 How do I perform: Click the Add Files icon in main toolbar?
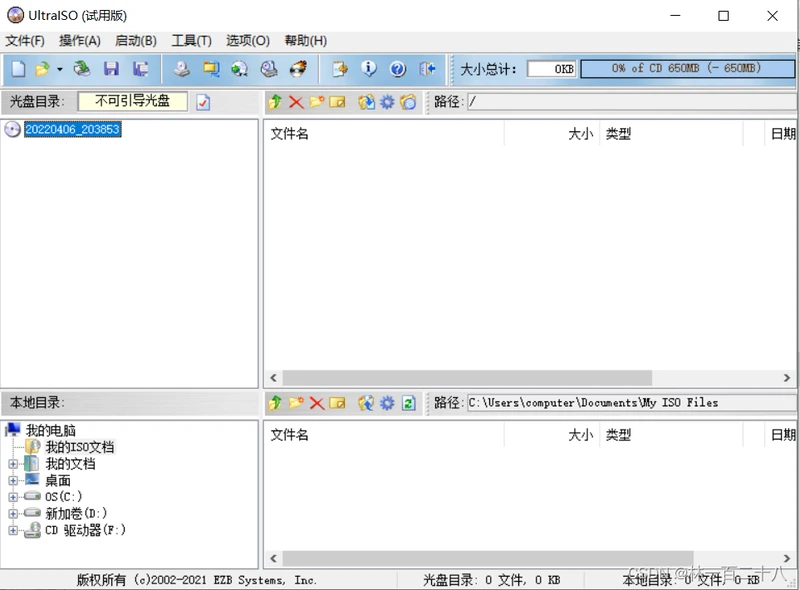click(x=340, y=68)
